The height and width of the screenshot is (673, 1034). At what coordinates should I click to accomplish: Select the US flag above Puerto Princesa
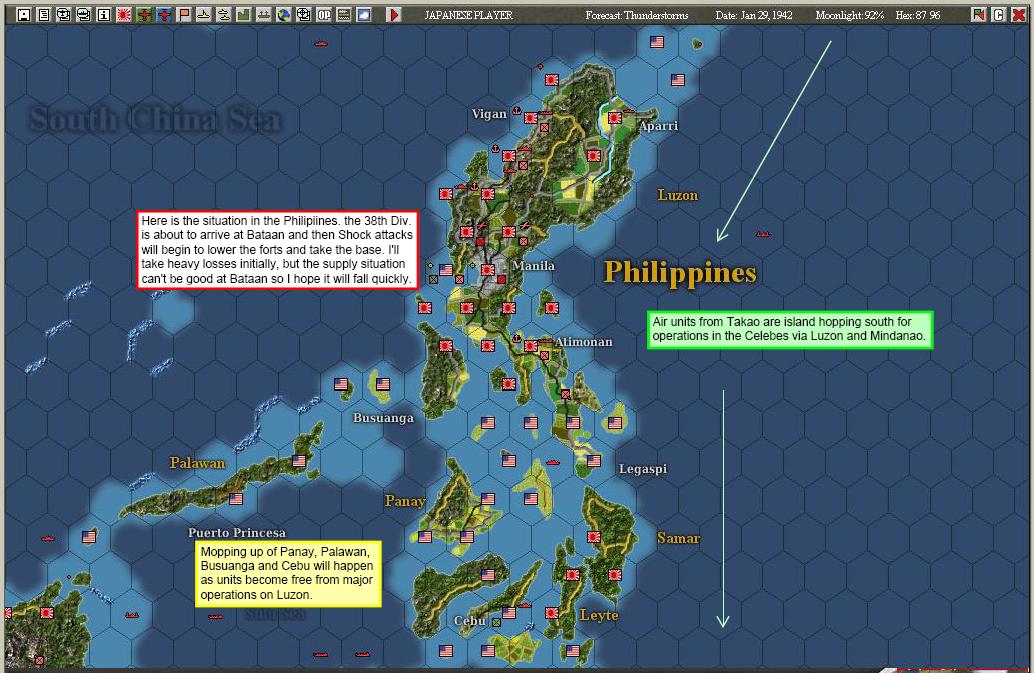pos(235,499)
